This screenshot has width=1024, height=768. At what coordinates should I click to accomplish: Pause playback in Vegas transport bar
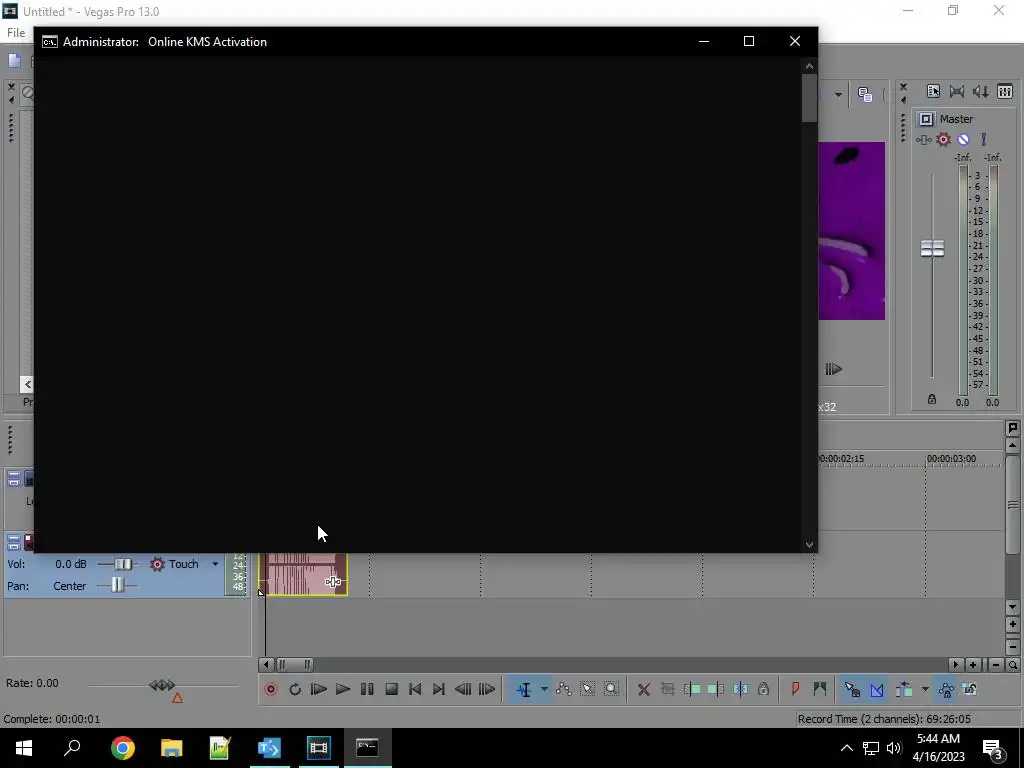[x=367, y=689]
